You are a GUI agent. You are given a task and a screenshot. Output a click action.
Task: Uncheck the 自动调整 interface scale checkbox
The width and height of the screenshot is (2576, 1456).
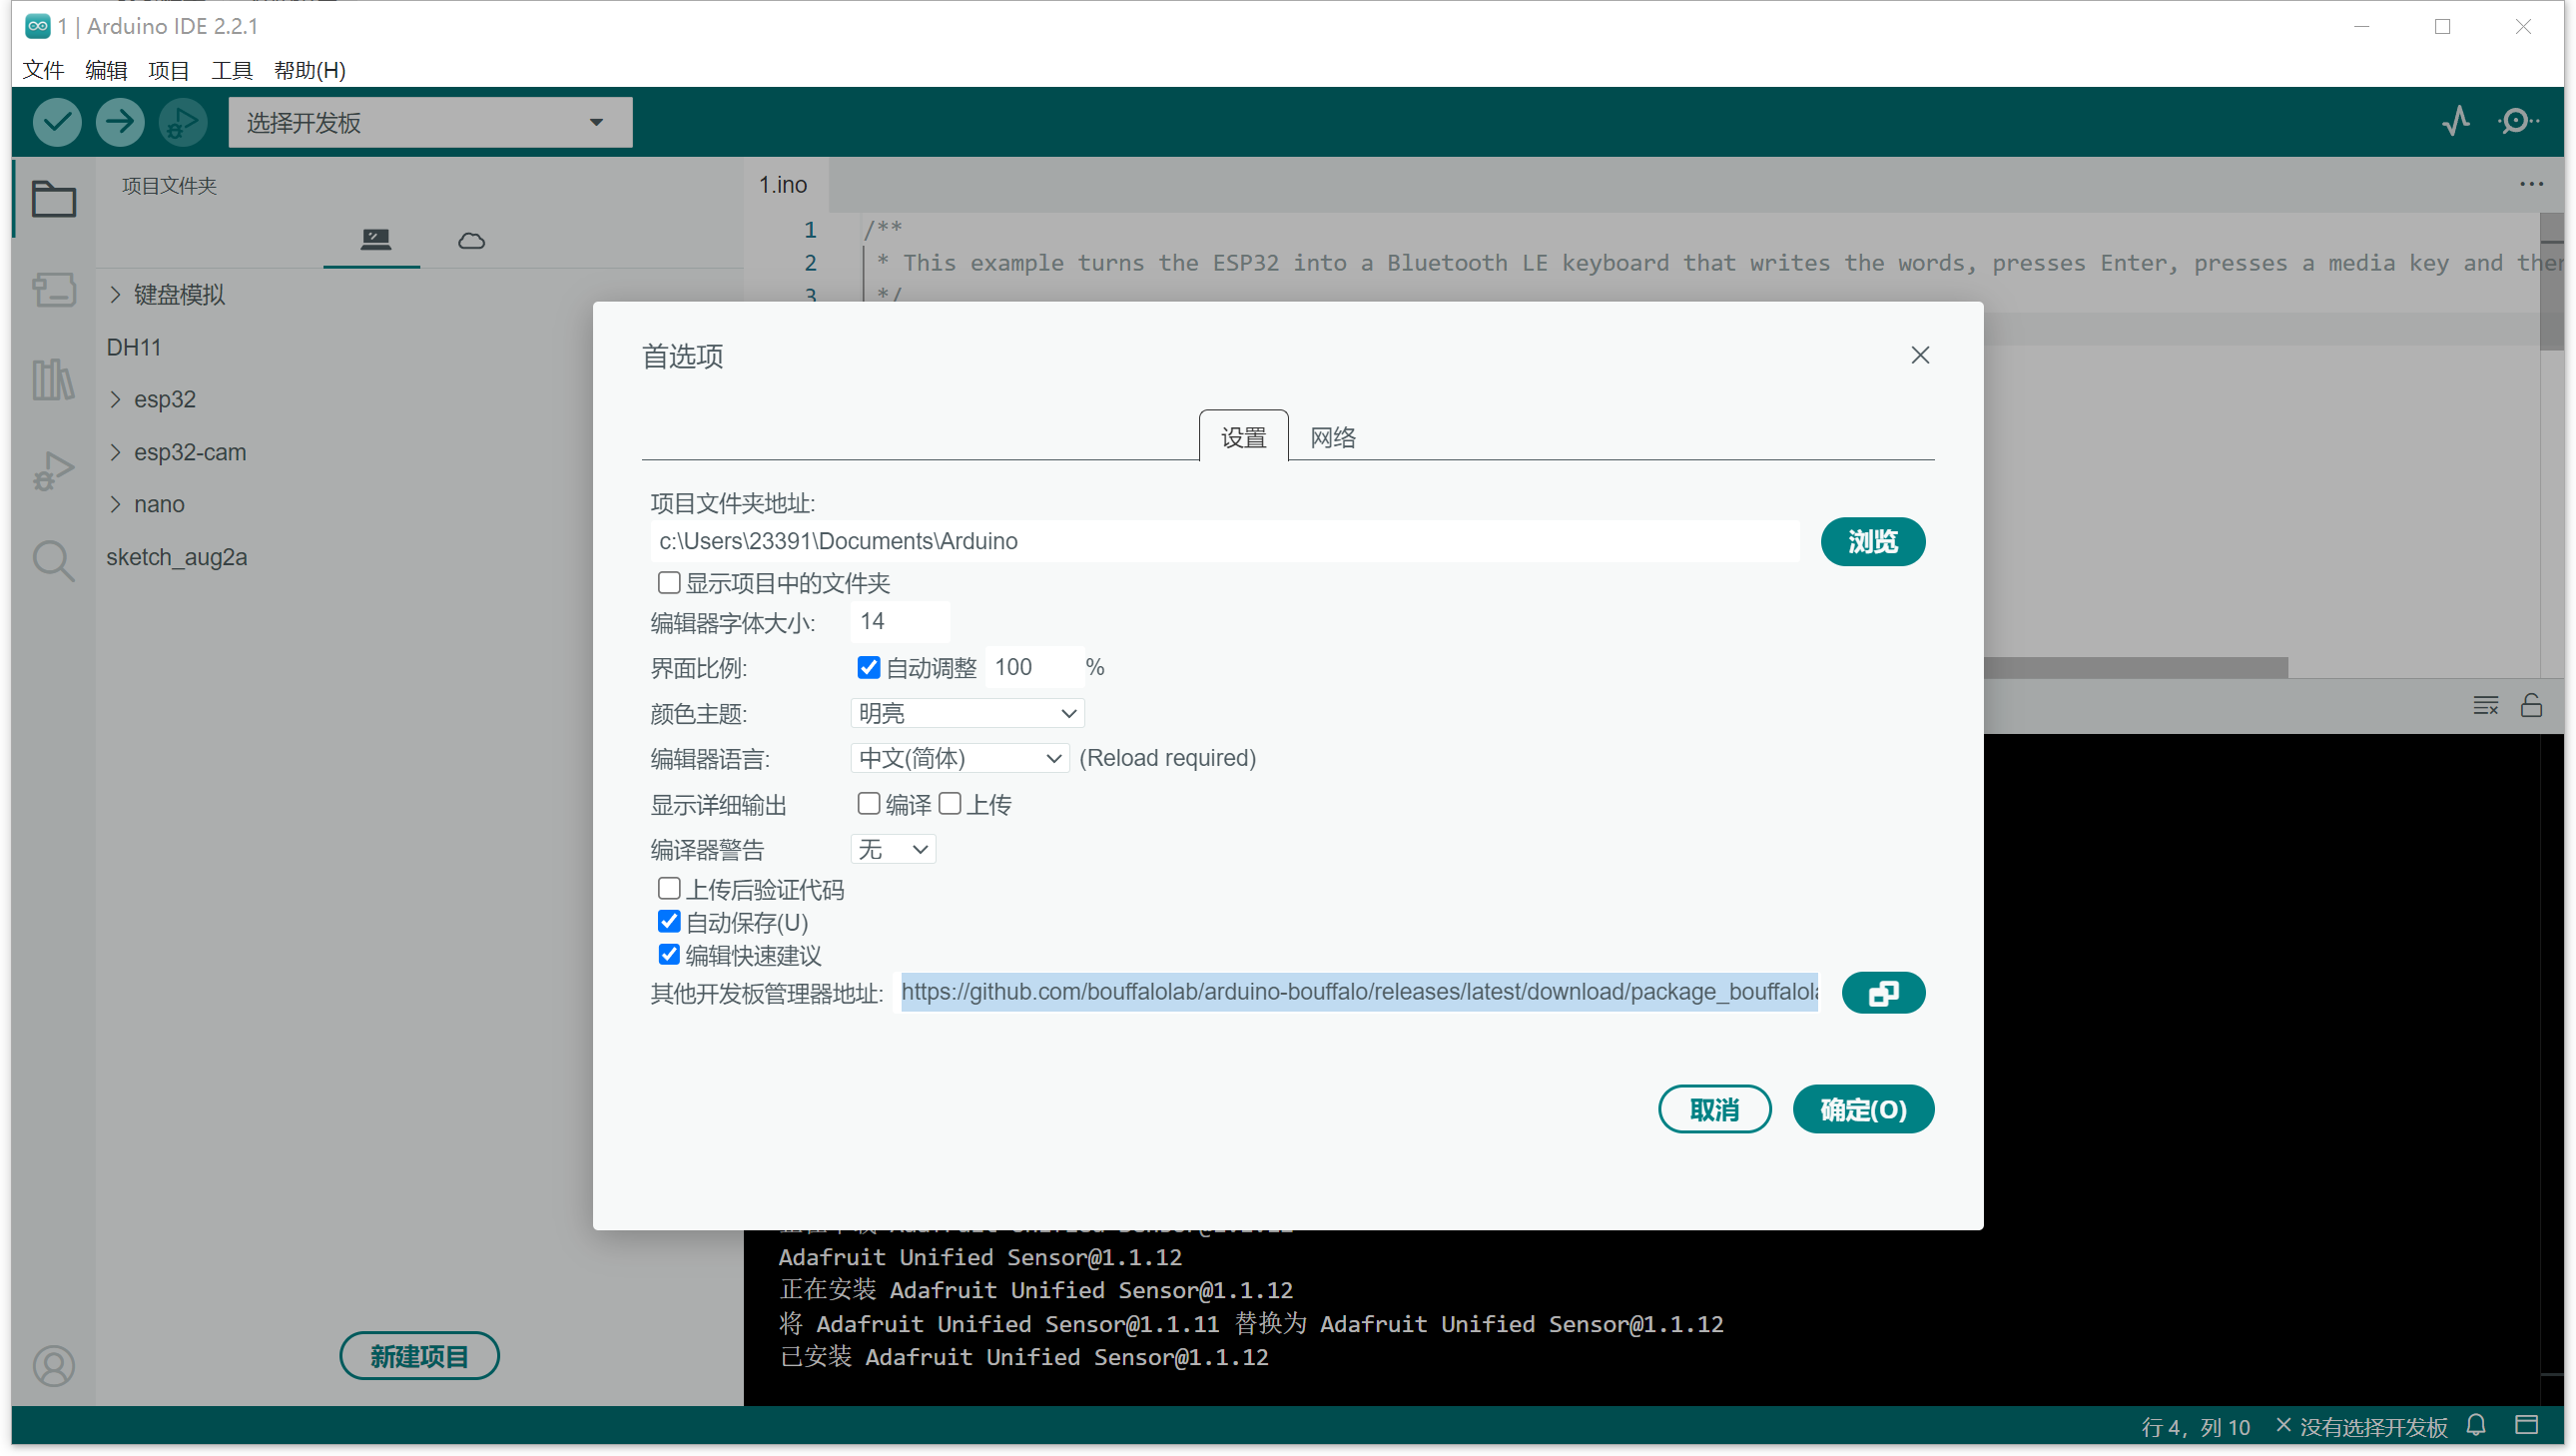coord(868,667)
